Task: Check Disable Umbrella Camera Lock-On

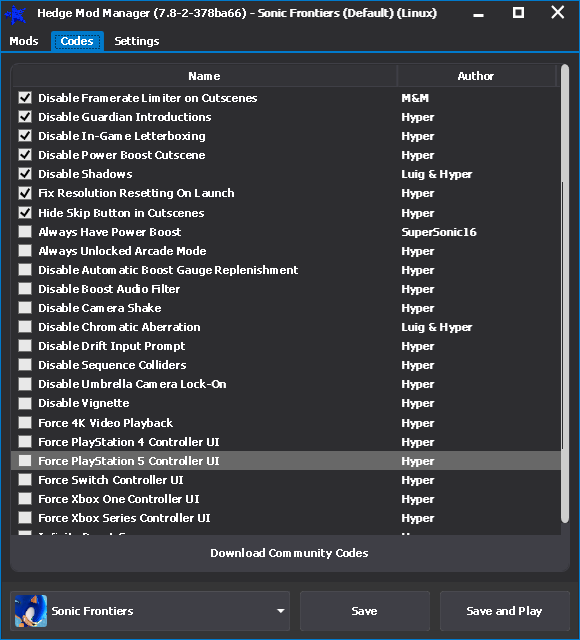Action: click(25, 384)
